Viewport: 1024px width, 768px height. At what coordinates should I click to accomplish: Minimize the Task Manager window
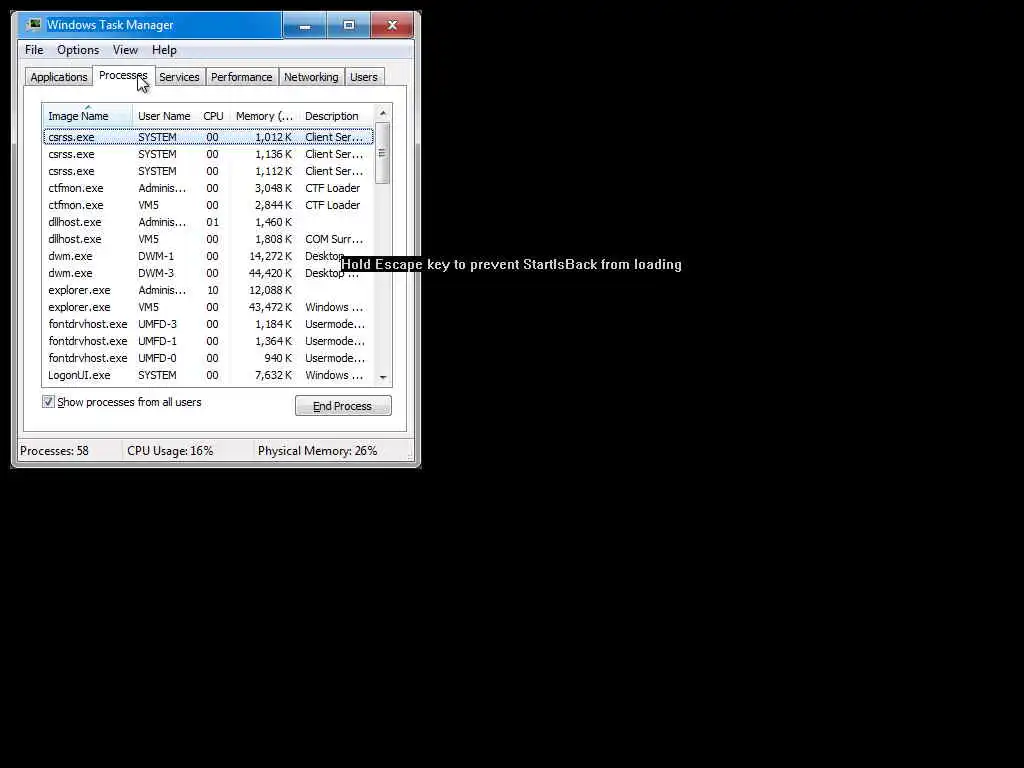[x=304, y=25]
